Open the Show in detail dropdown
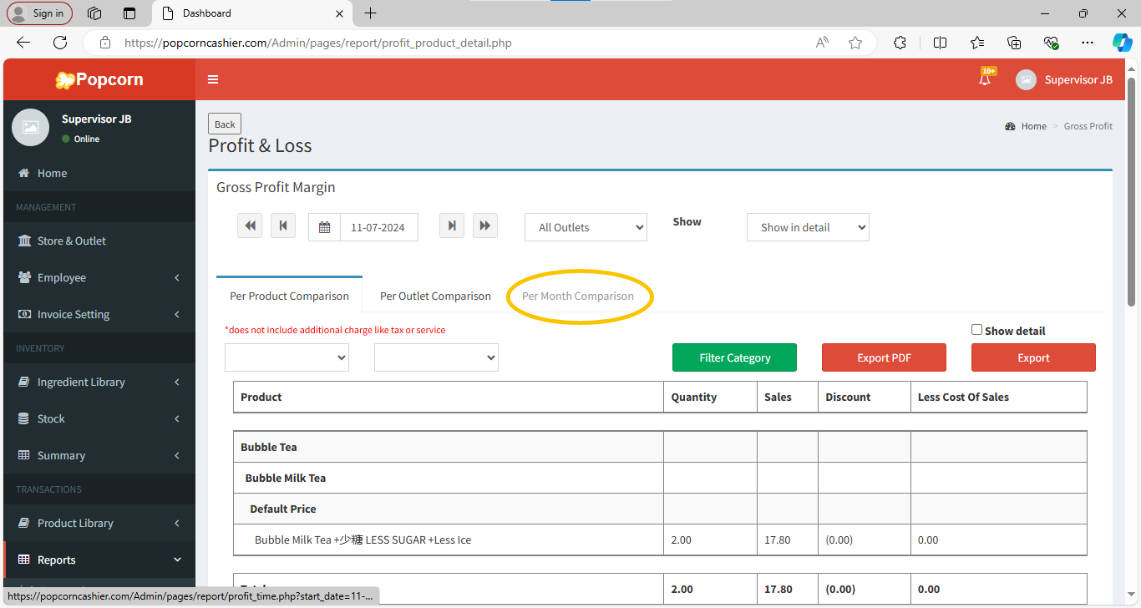Viewport: 1141px width, 608px height. coord(808,227)
